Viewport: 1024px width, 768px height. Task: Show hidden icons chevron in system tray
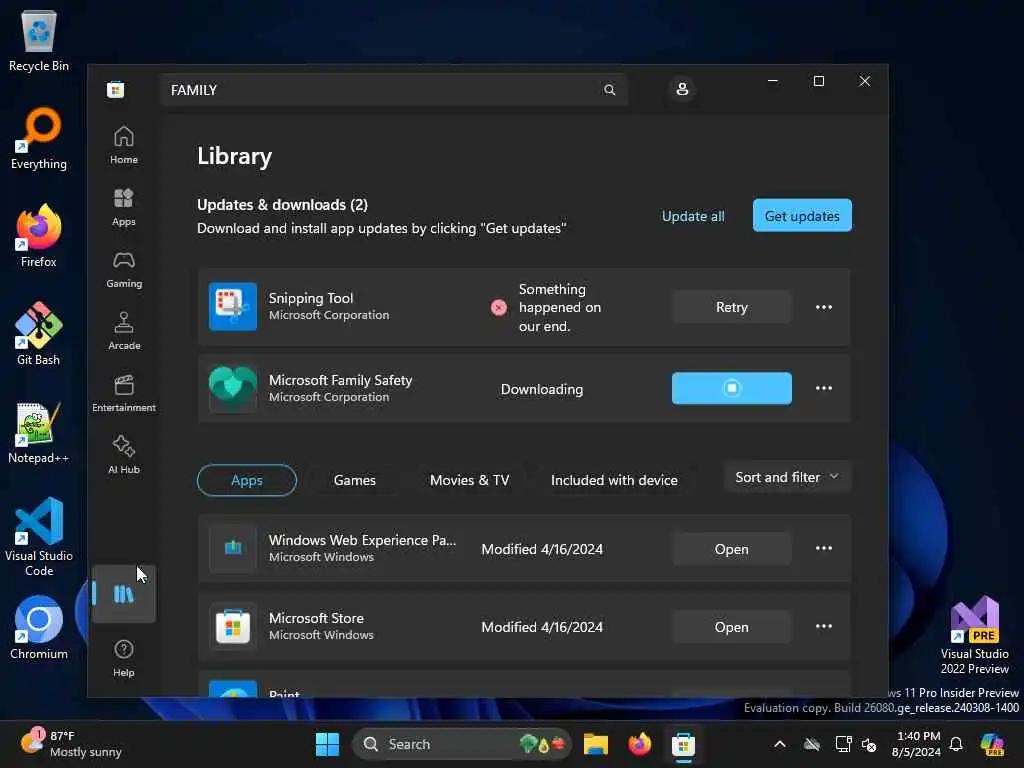[x=780, y=744]
